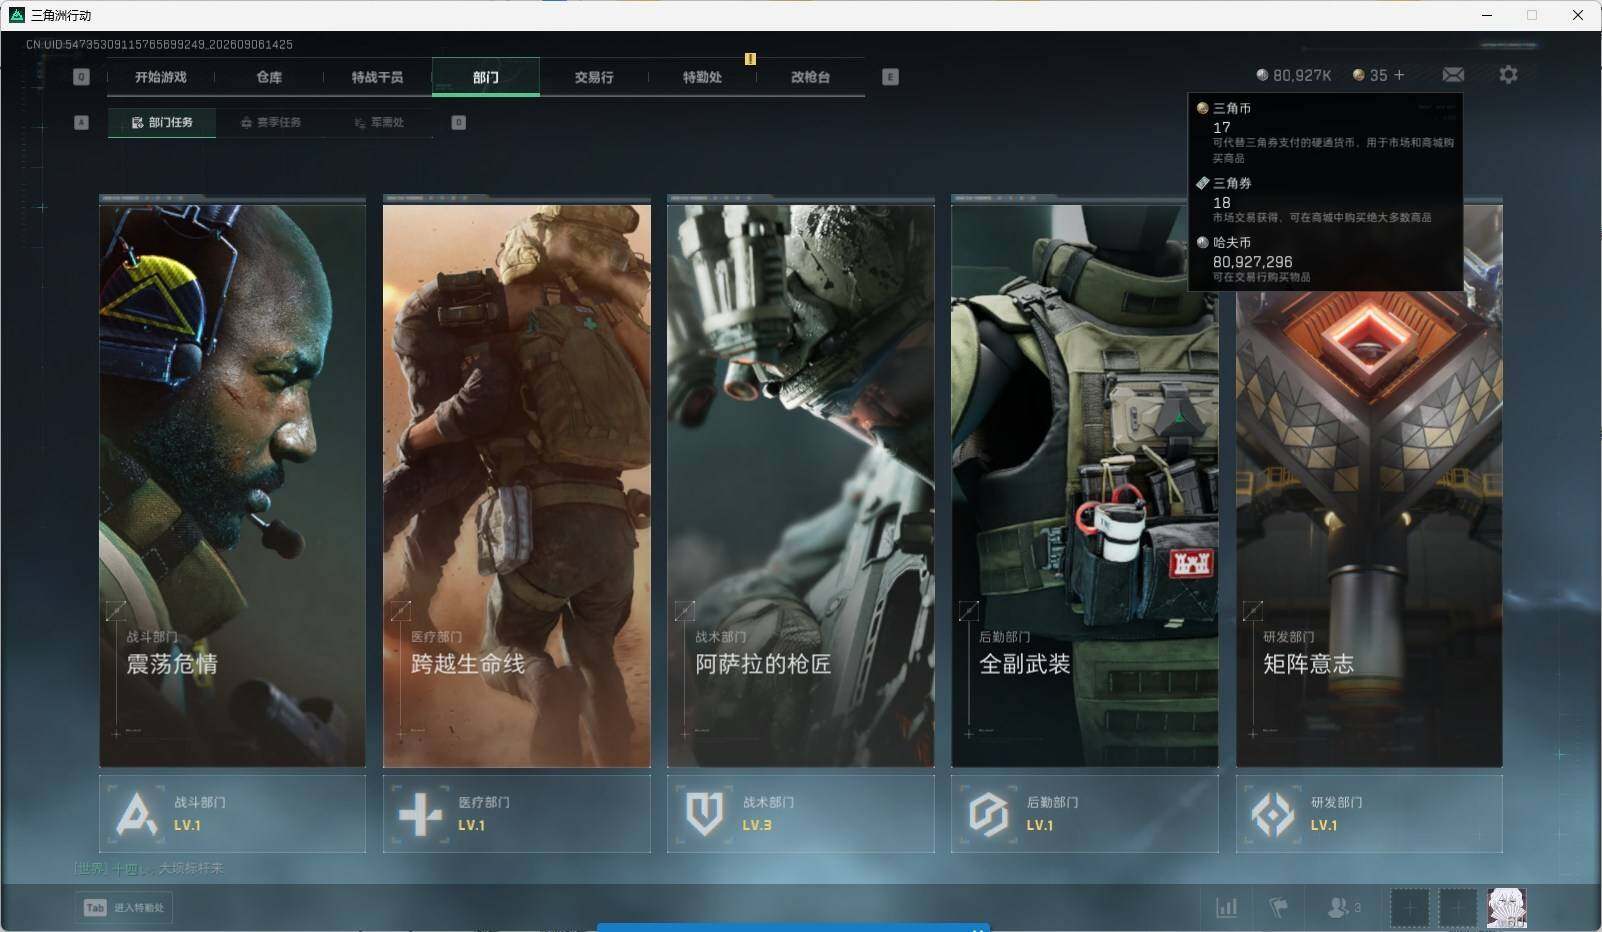Open the mail envelope icon
The height and width of the screenshot is (932, 1602).
(x=1453, y=75)
